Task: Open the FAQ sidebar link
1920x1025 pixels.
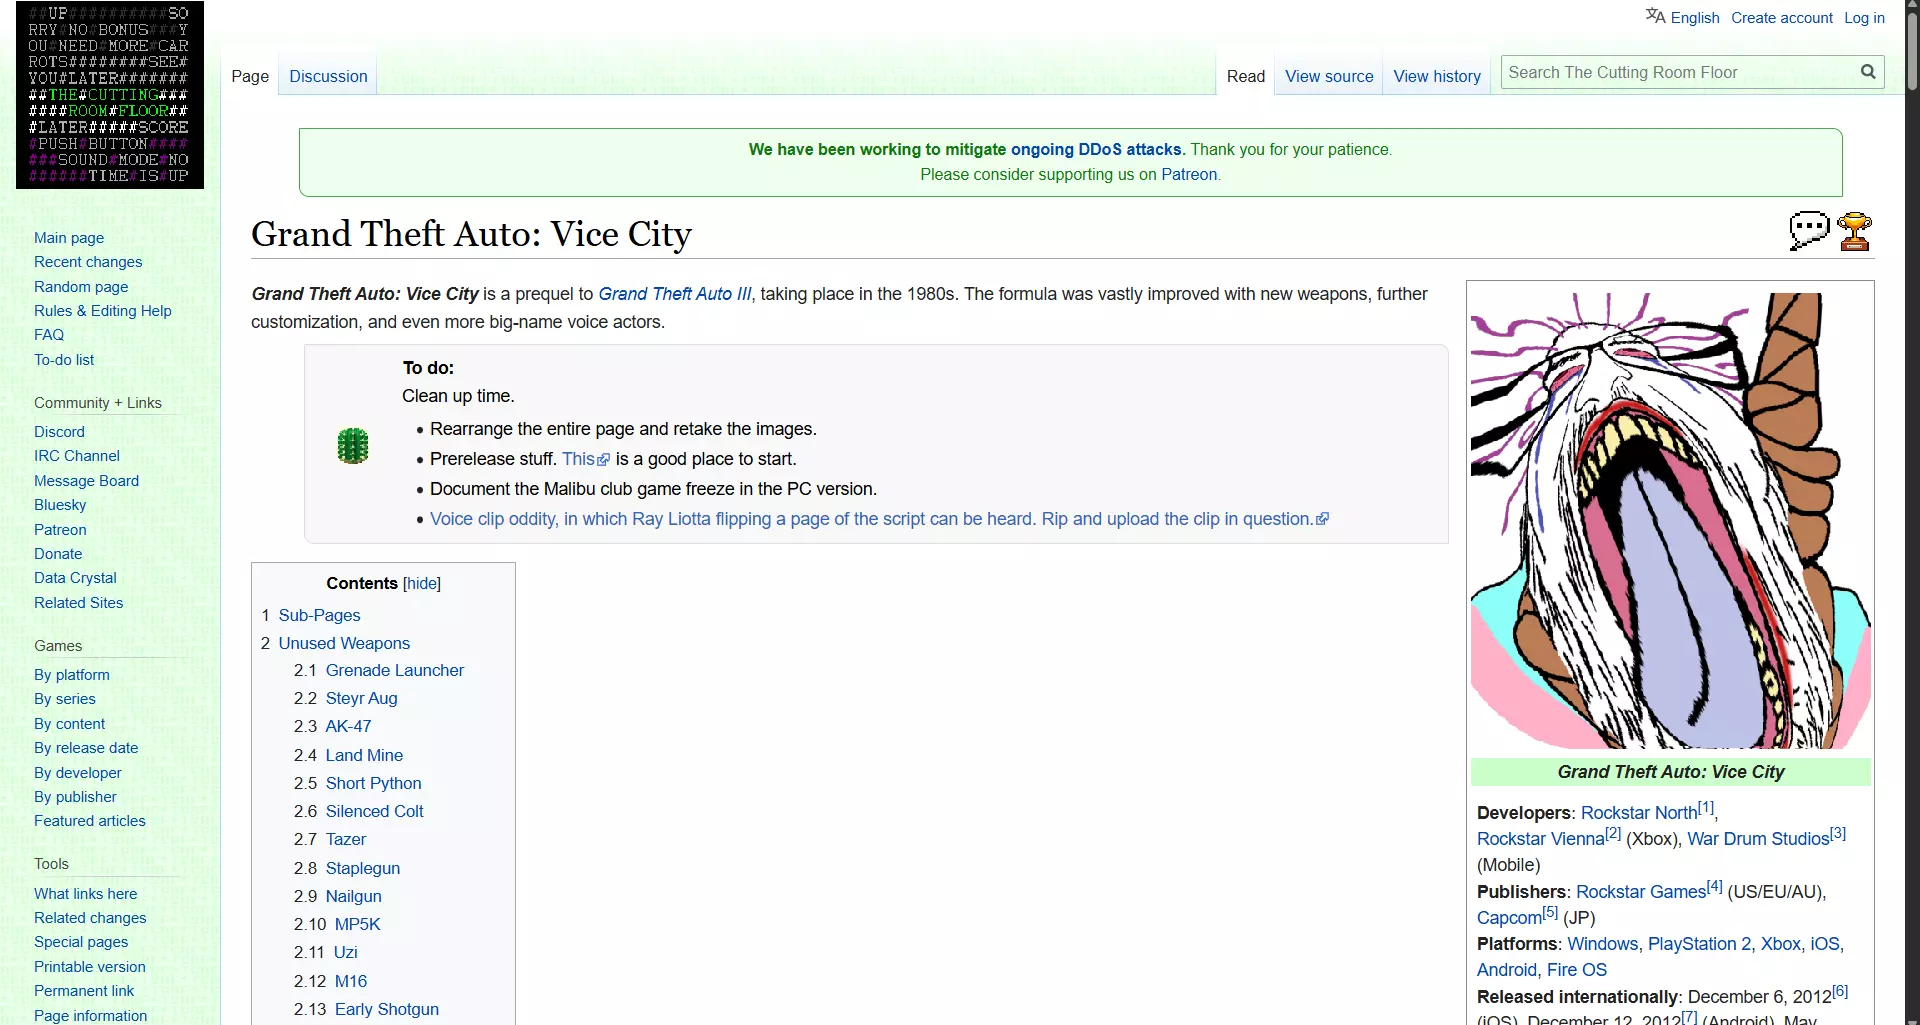Action: click(x=49, y=335)
